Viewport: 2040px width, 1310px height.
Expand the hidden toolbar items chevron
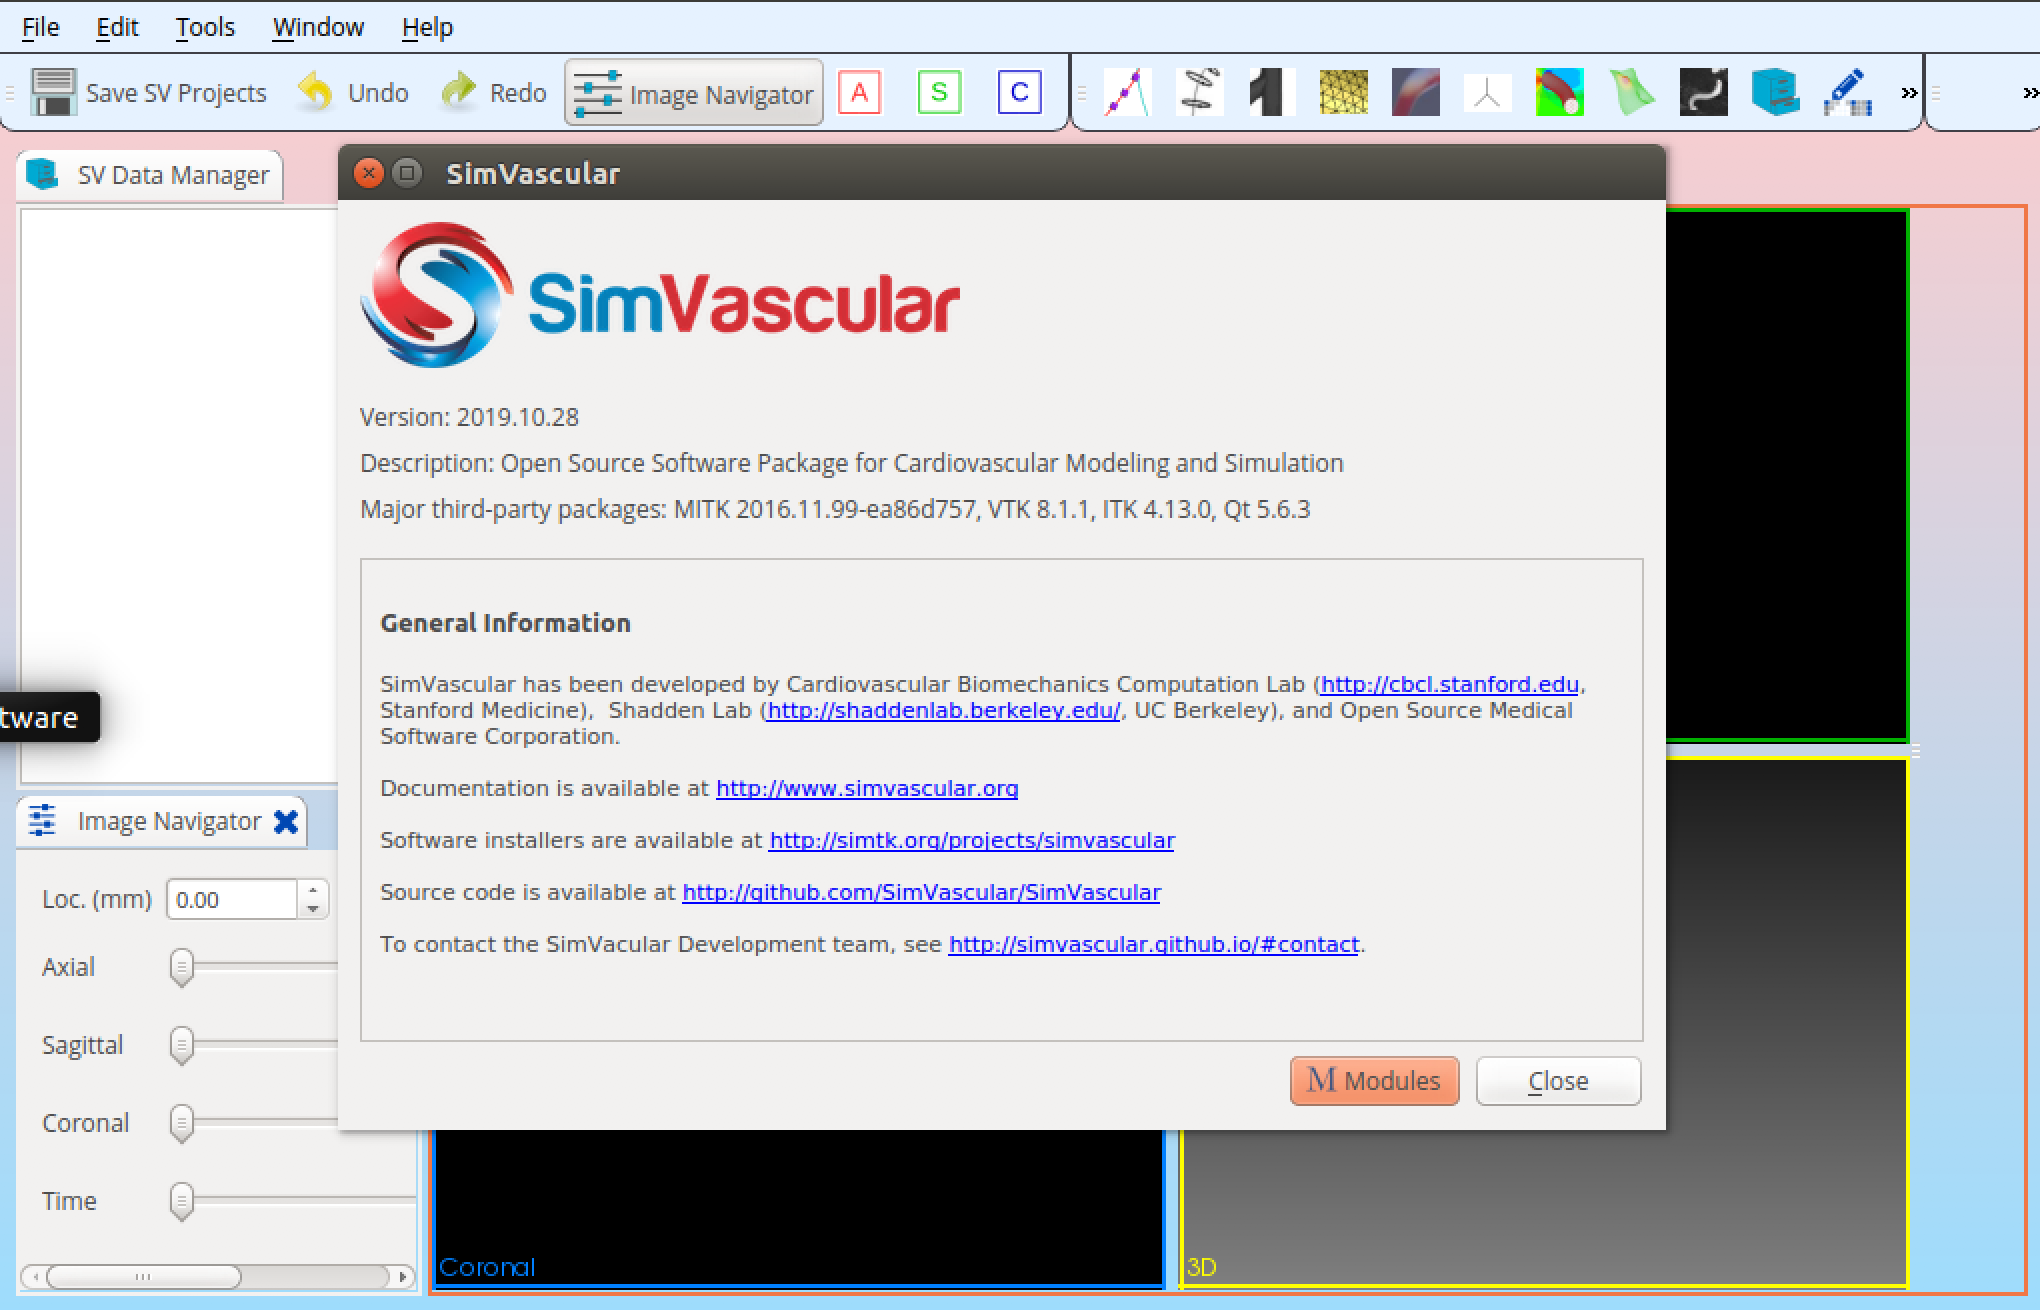click(x=1909, y=93)
